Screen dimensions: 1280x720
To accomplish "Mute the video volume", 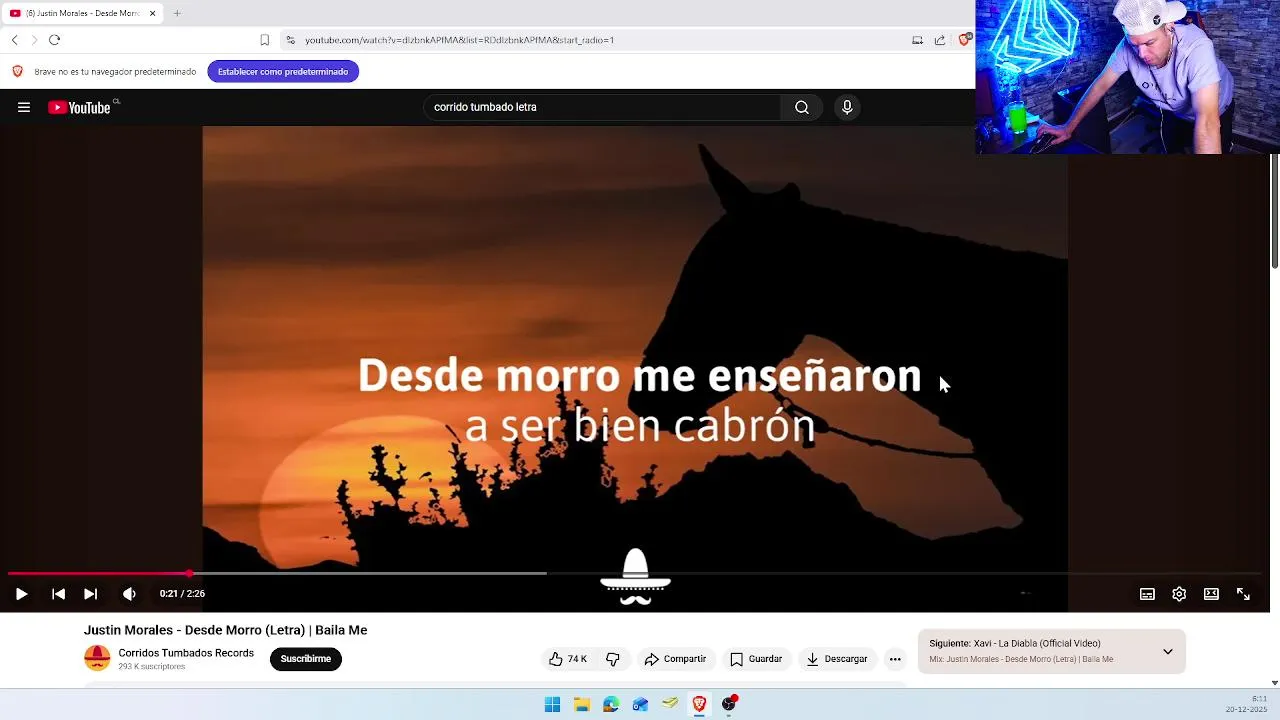I will 129,593.
